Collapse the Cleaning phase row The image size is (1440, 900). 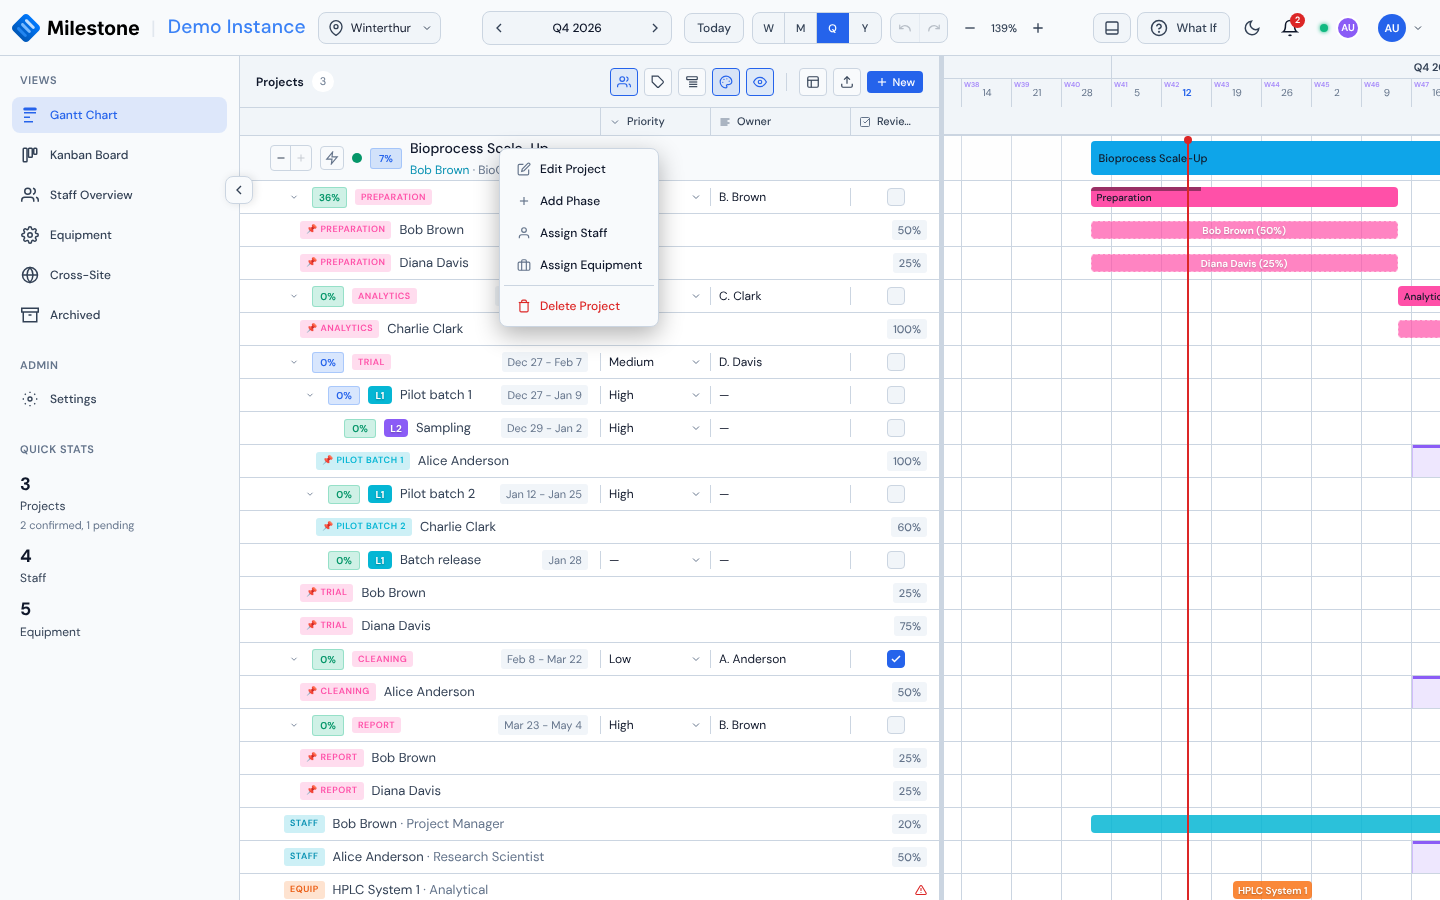[x=294, y=659]
